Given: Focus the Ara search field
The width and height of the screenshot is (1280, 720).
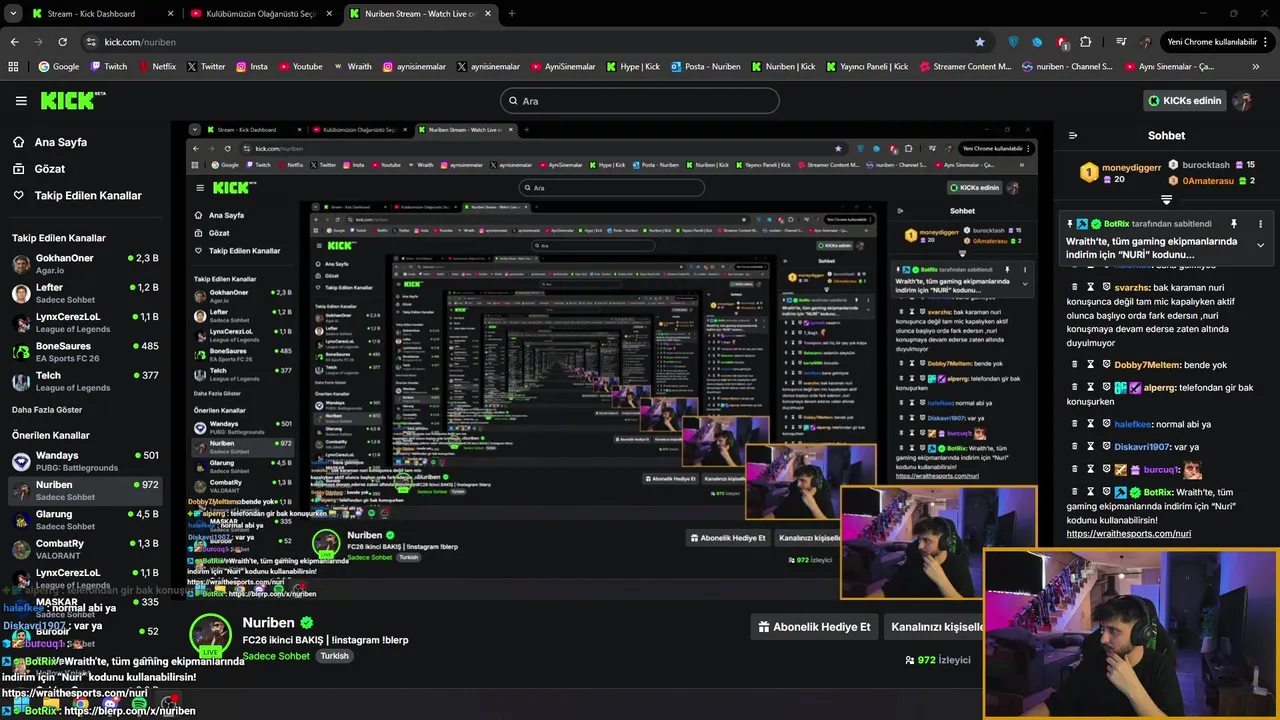Looking at the screenshot, I should click(x=639, y=100).
